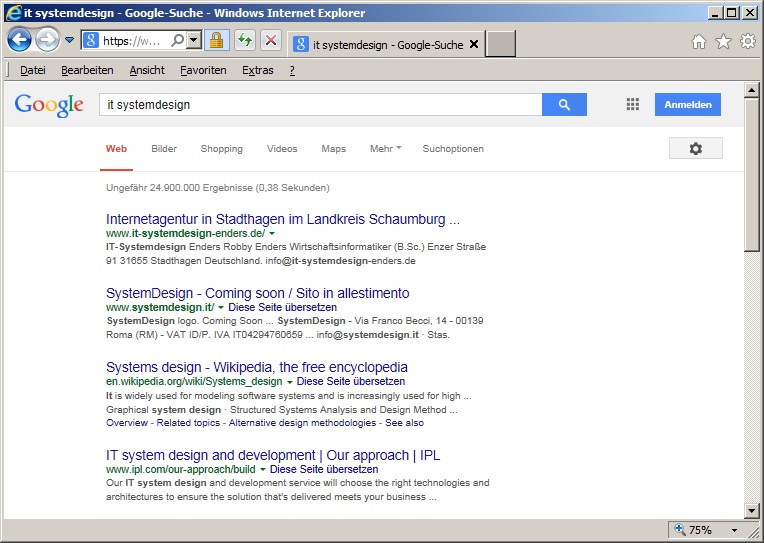Click the scrollbar down arrow
Image resolution: width=764 pixels, height=543 pixels.
(751, 511)
